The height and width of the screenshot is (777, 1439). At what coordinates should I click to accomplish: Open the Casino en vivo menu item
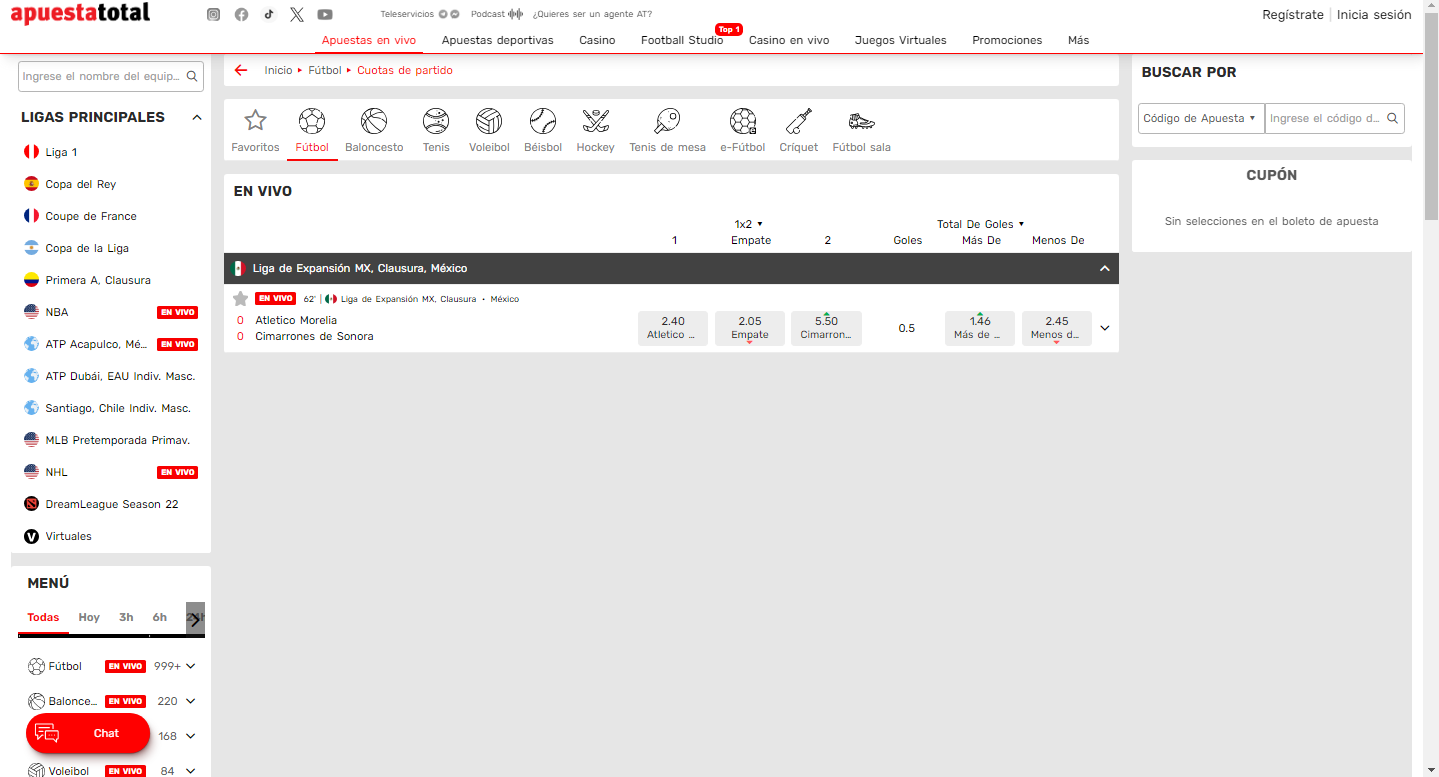pyautogui.click(x=789, y=40)
